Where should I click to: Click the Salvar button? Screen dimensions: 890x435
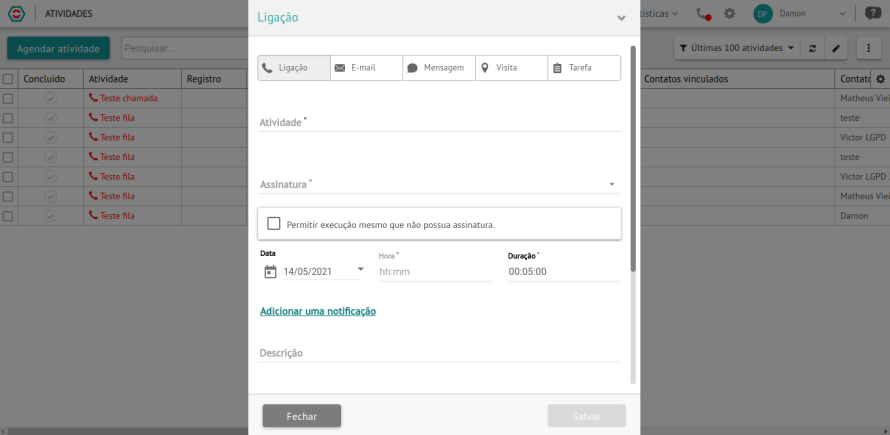click(586, 416)
